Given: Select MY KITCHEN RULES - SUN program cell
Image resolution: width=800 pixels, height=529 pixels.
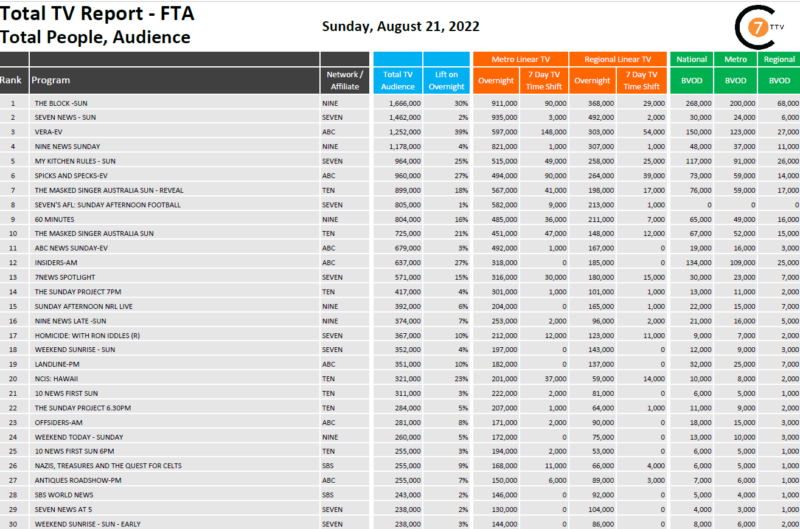Looking at the screenshot, I should coord(75,161).
